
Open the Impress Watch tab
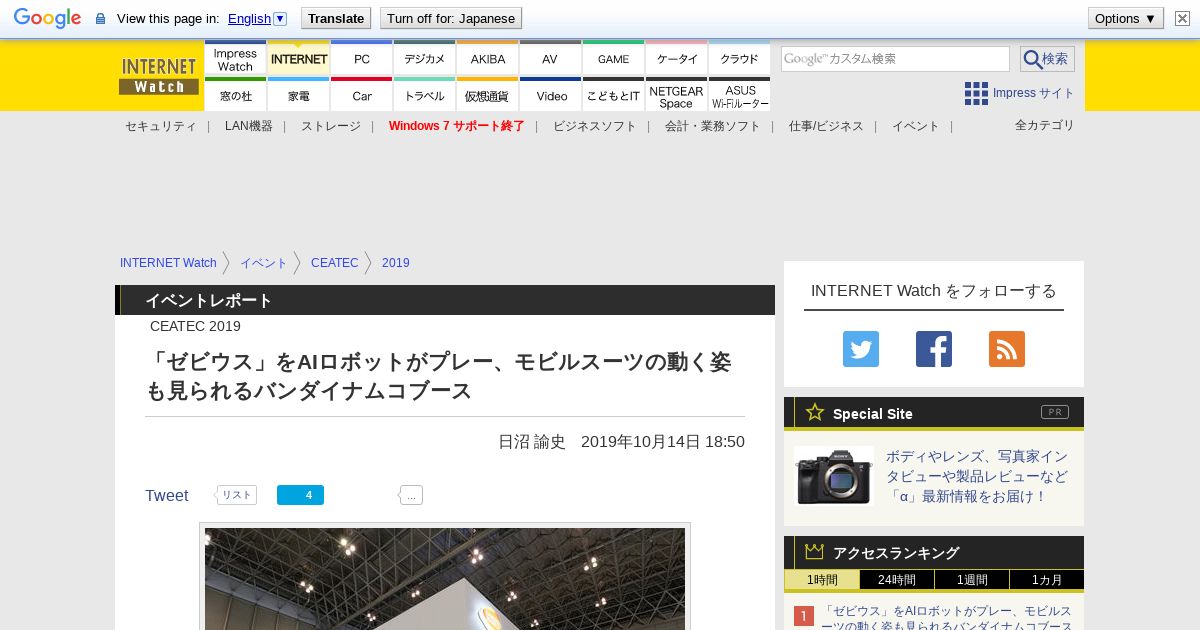(x=235, y=59)
